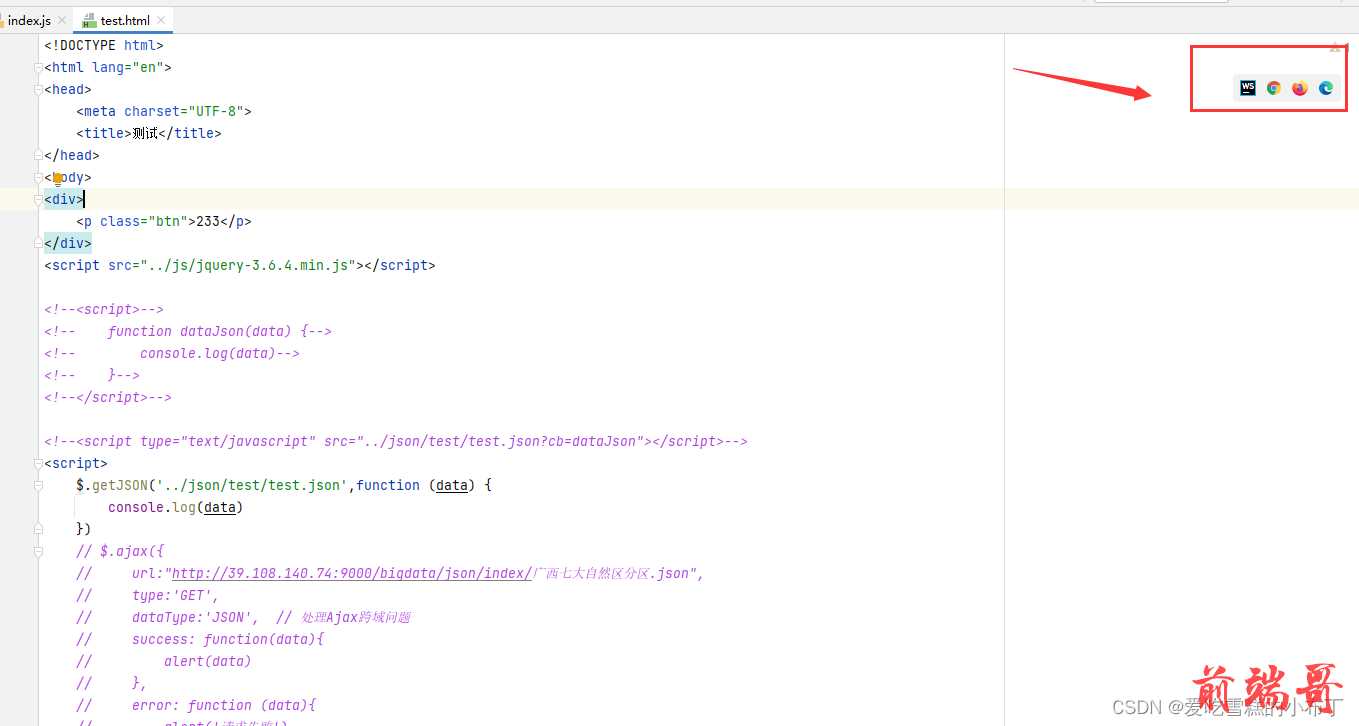Click the meta charset="UTF-8" line
The width and height of the screenshot is (1359, 726).
tap(164, 111)
